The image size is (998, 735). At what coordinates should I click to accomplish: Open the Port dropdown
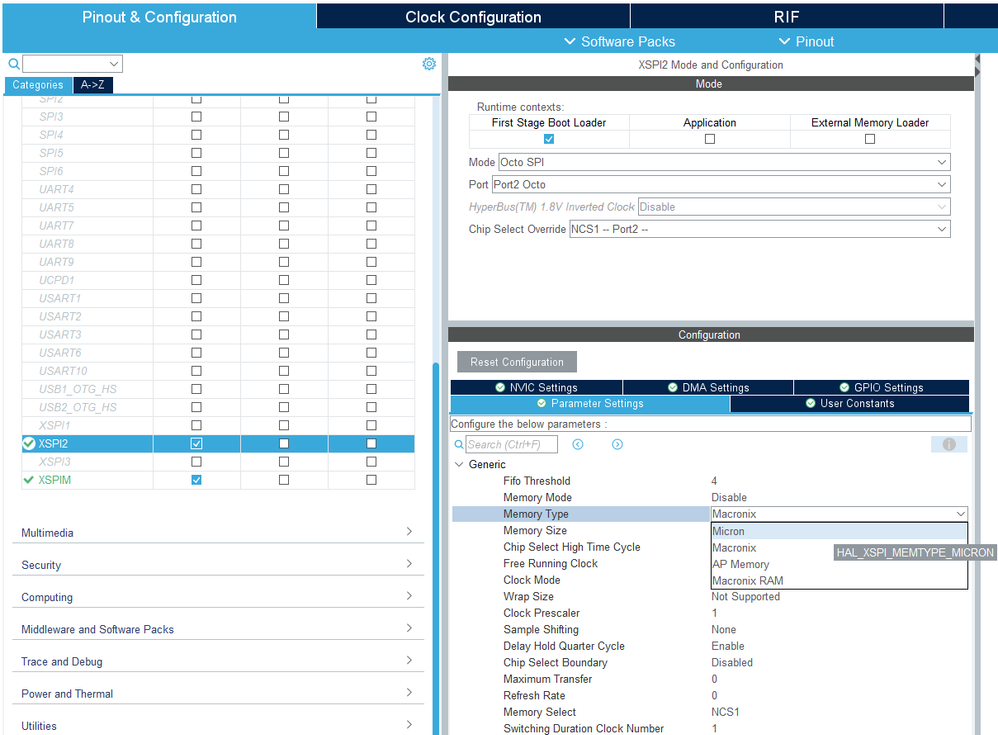[x=721, y=185]
